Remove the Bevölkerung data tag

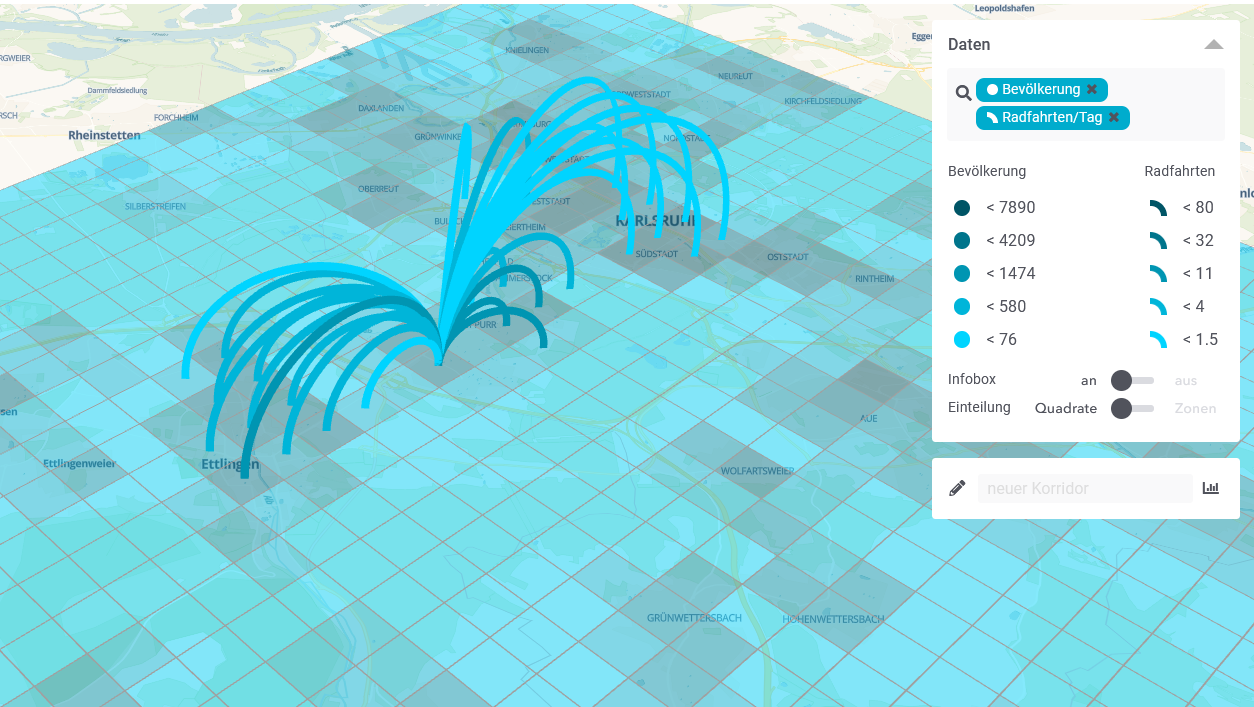[1092, 90]
